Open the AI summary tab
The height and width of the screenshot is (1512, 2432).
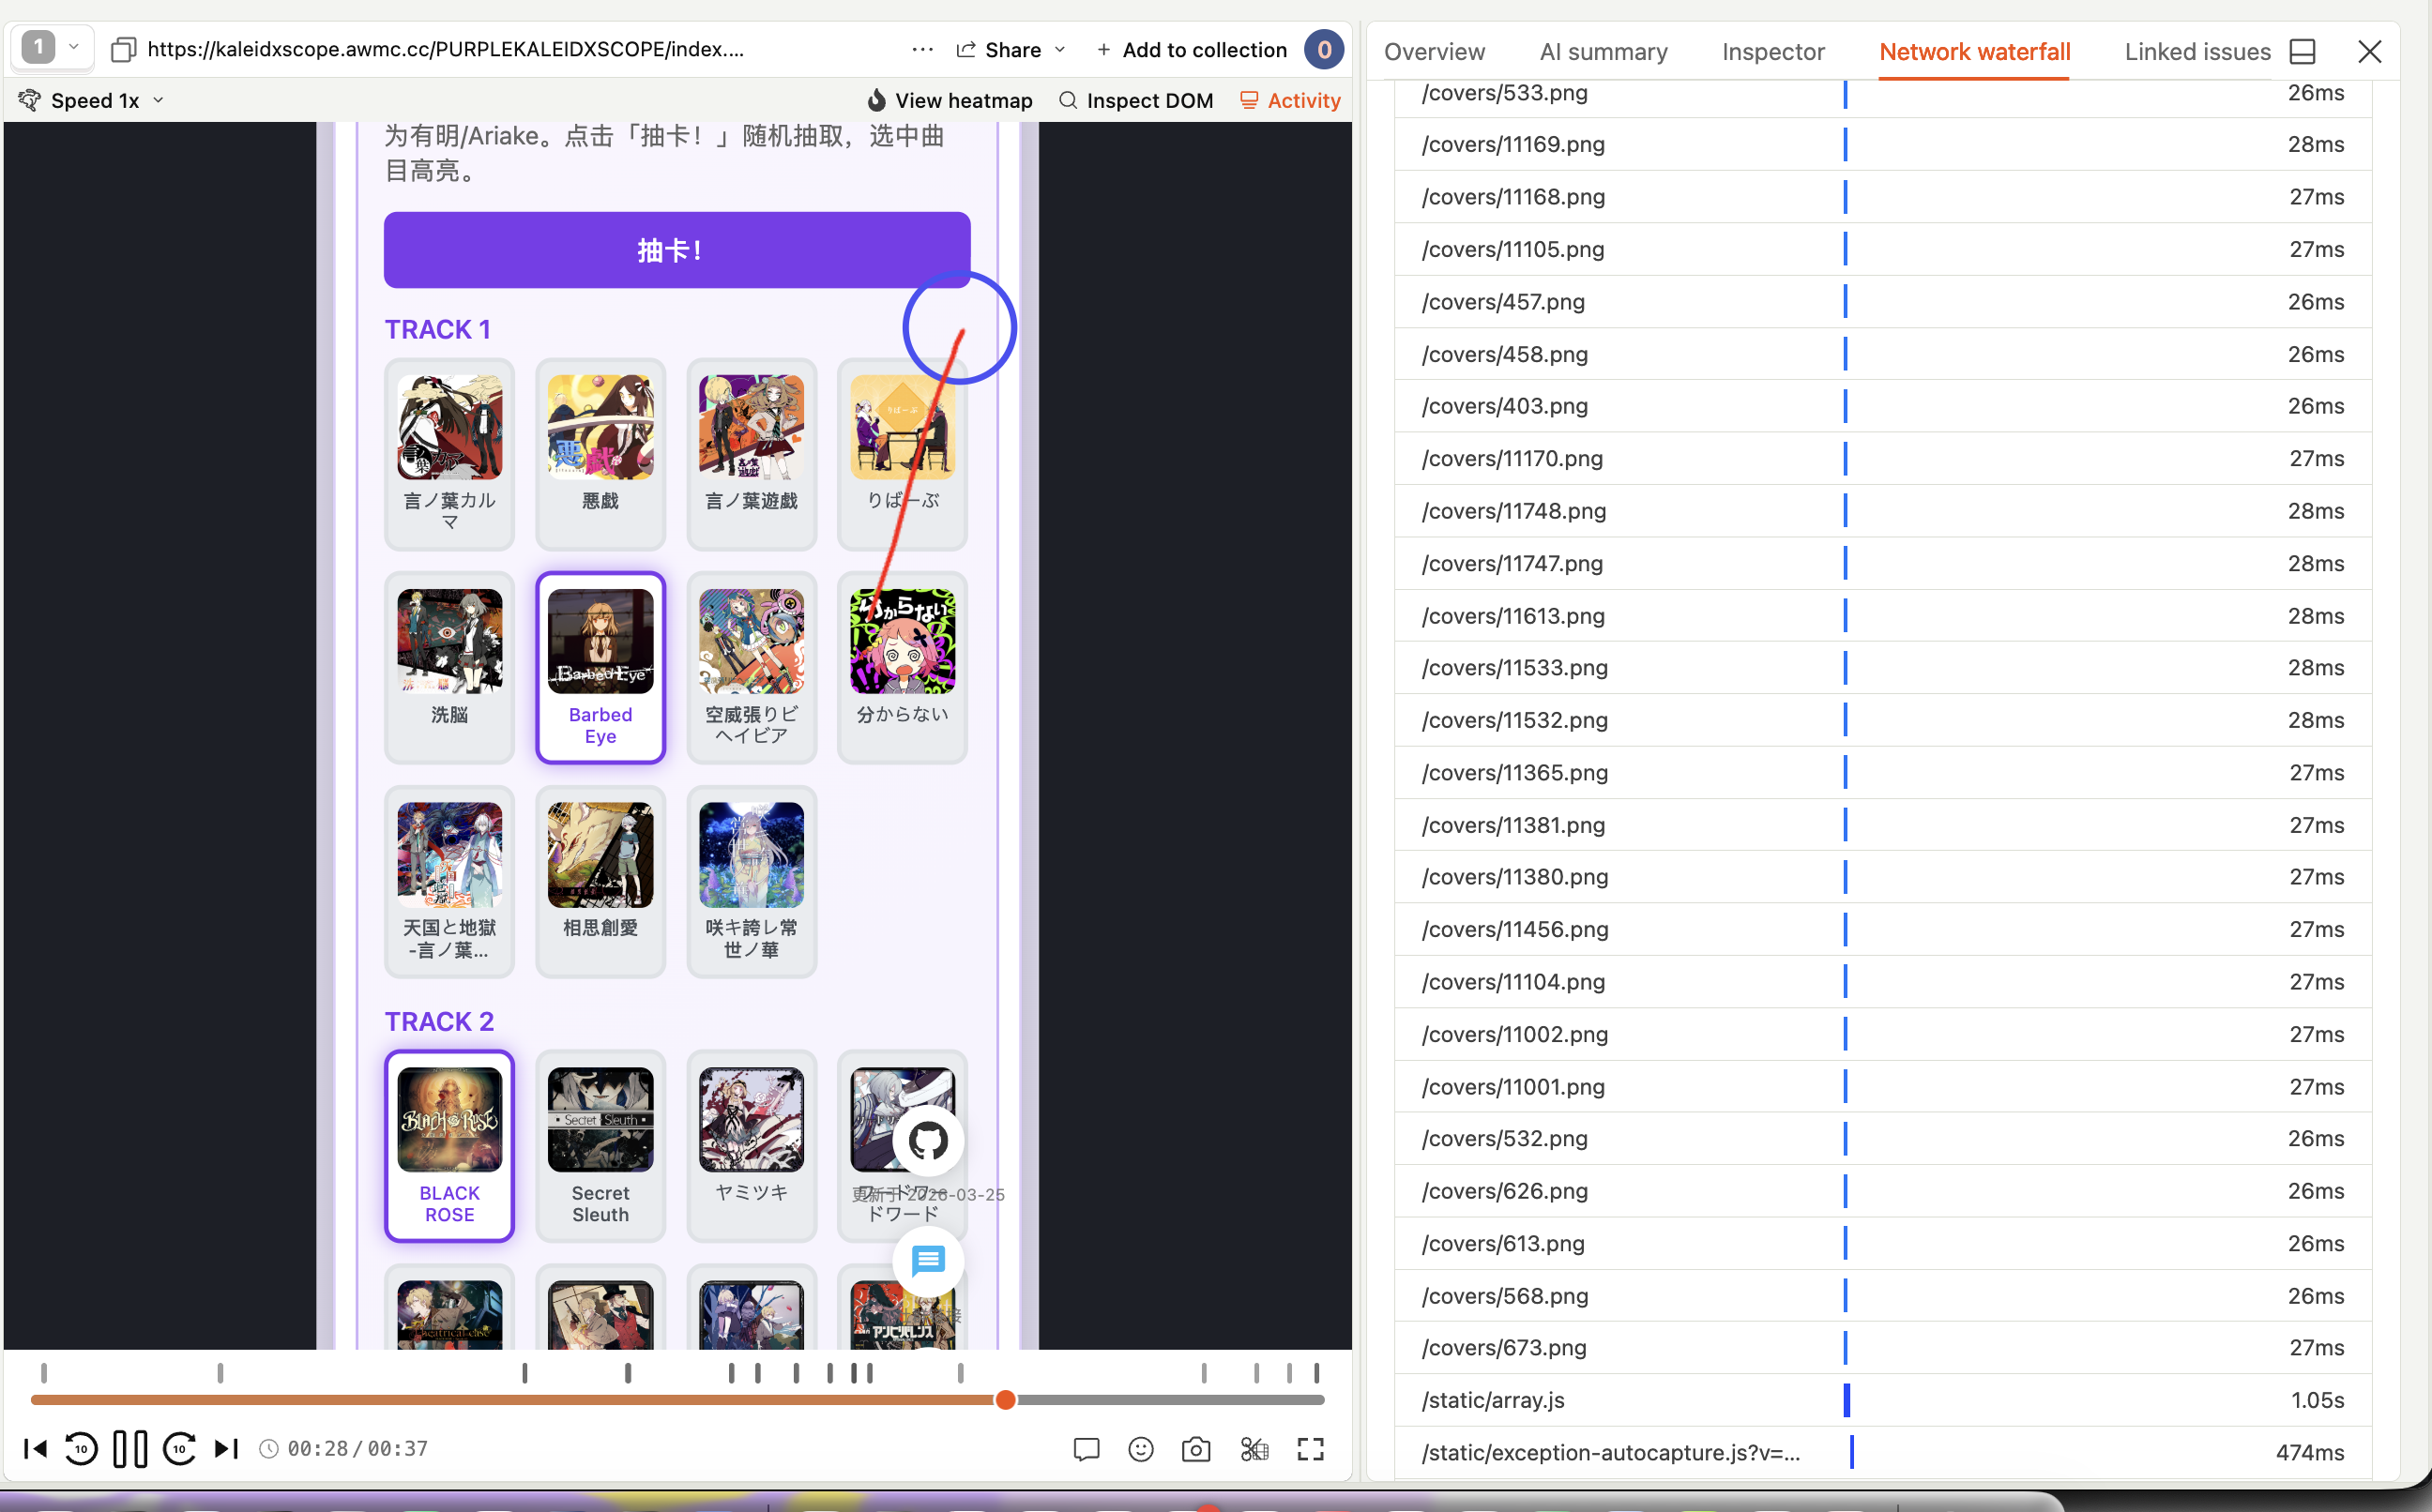click(1603, 51)
